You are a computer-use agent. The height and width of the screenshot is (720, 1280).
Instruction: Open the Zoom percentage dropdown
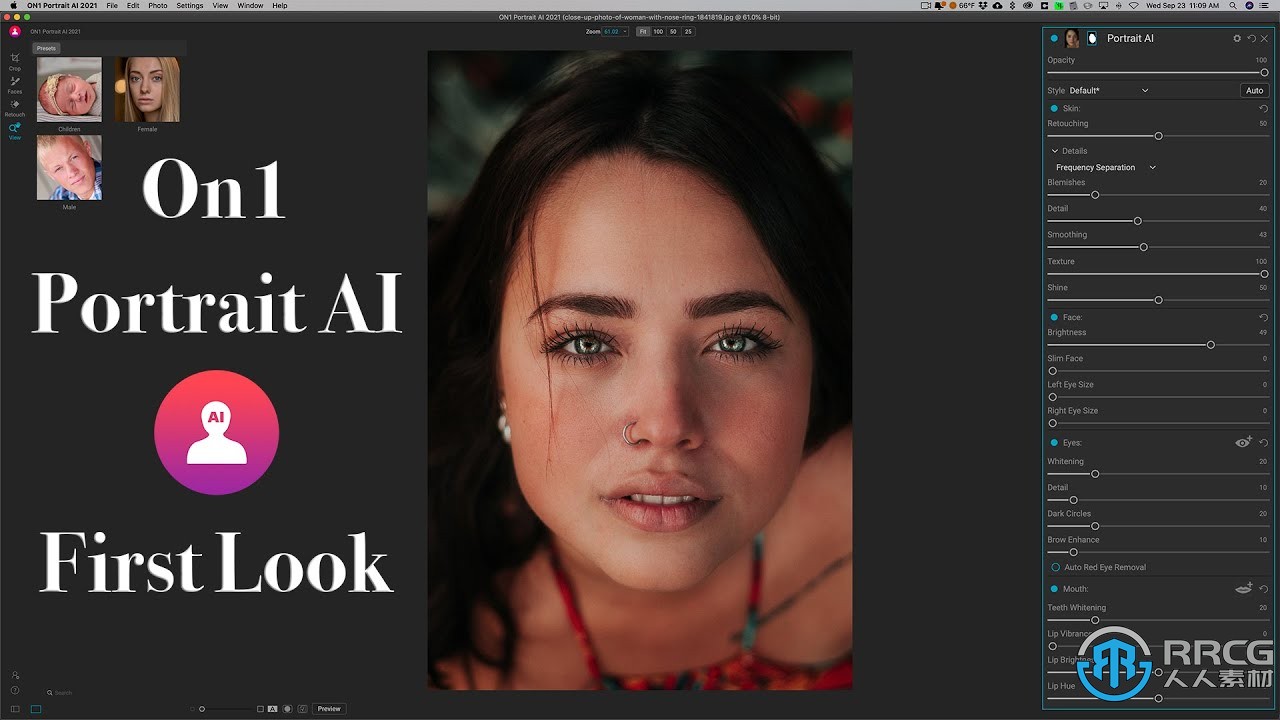[615, 32]
